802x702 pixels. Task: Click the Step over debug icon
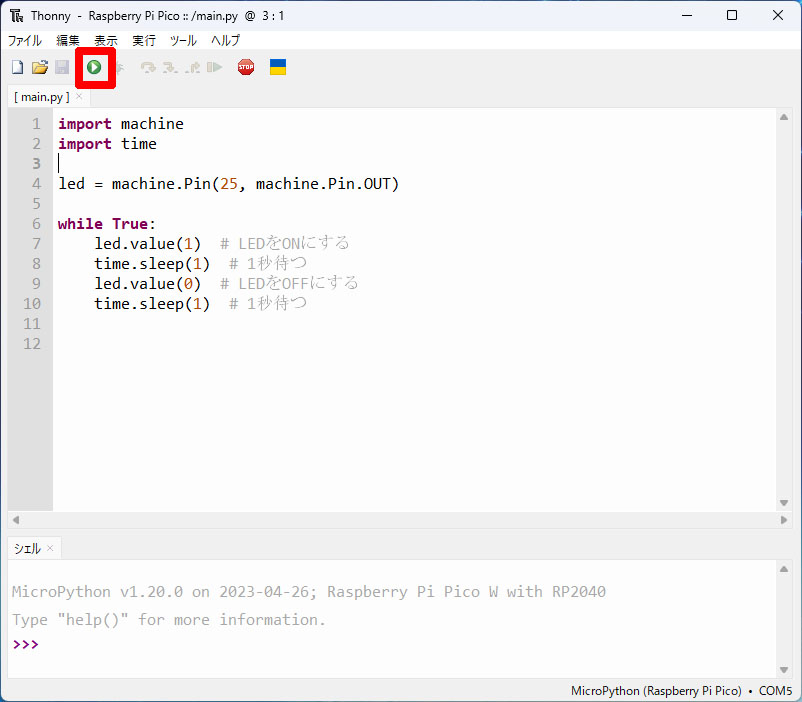148,67
